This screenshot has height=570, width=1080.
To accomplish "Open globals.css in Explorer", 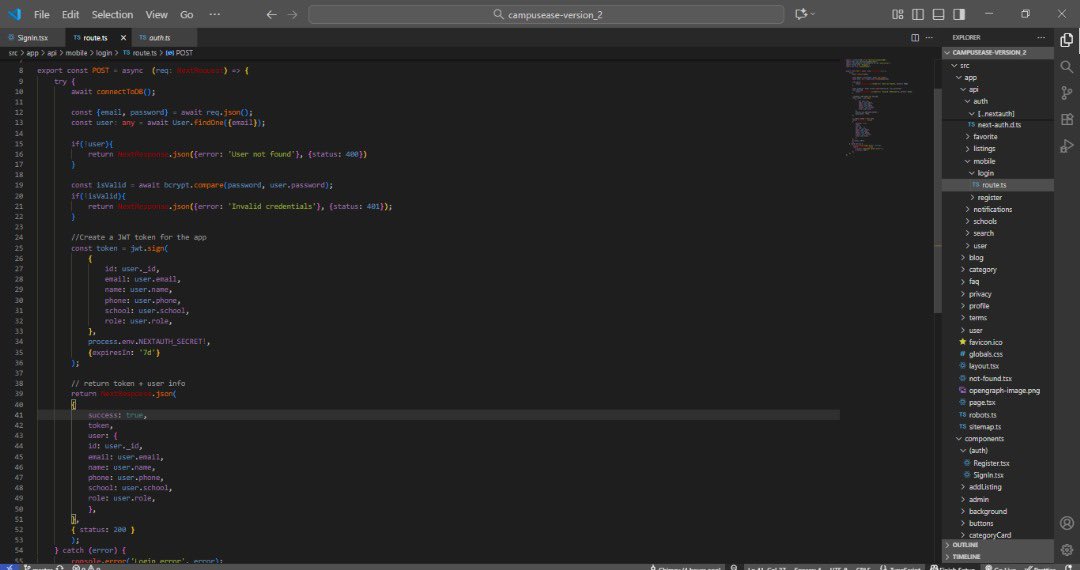I will click(998, 354).
